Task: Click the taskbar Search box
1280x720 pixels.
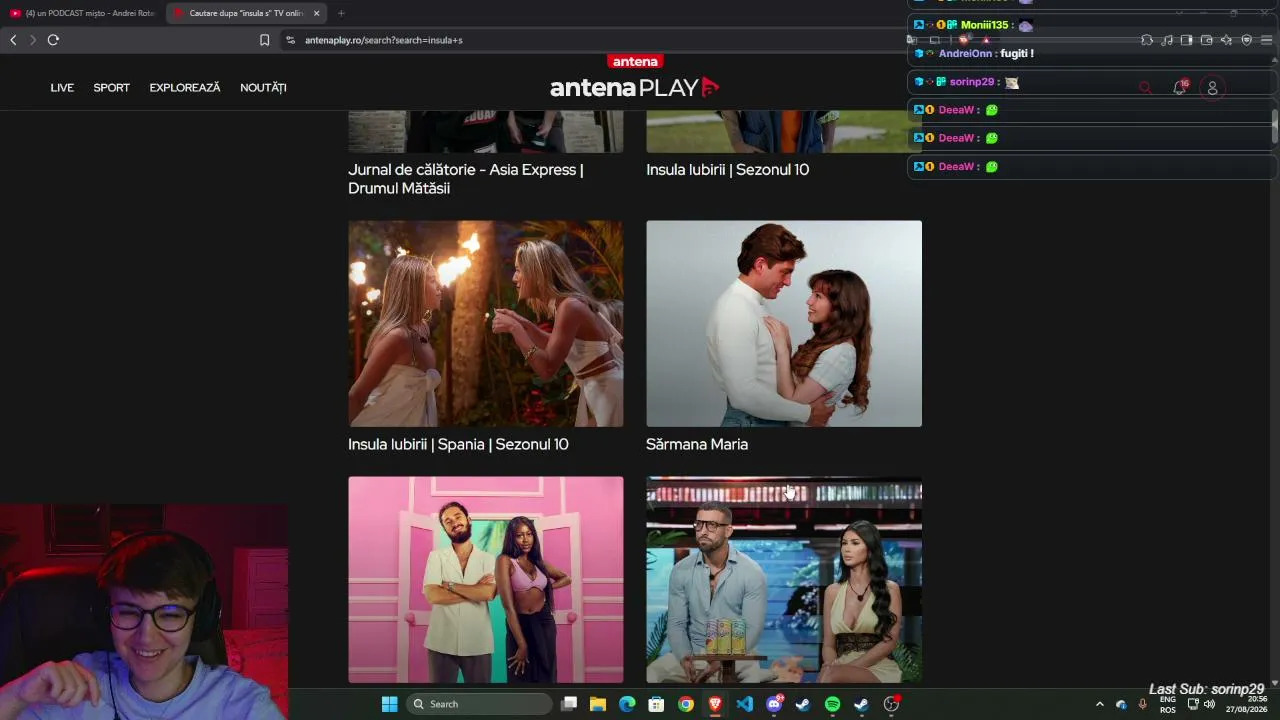Action: 480,704
